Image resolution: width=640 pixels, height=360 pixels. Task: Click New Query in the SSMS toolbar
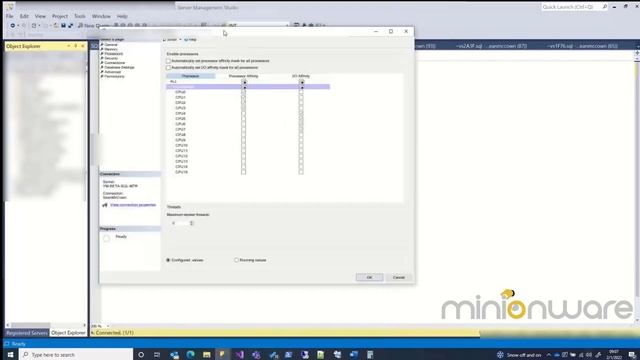(93, 25)
